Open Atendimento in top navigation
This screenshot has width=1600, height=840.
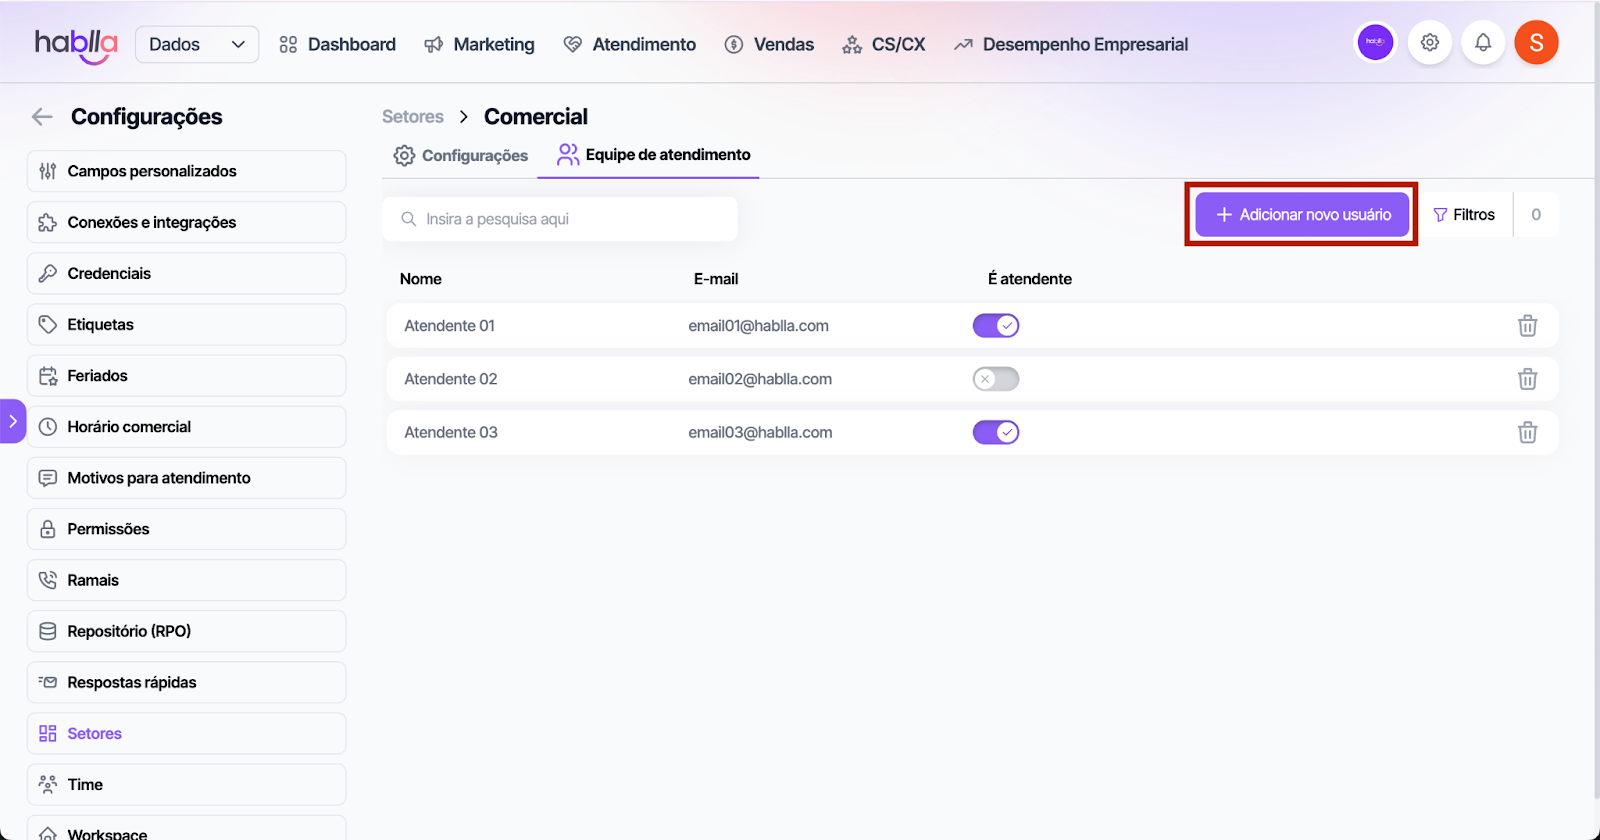[x=630, y=45]
